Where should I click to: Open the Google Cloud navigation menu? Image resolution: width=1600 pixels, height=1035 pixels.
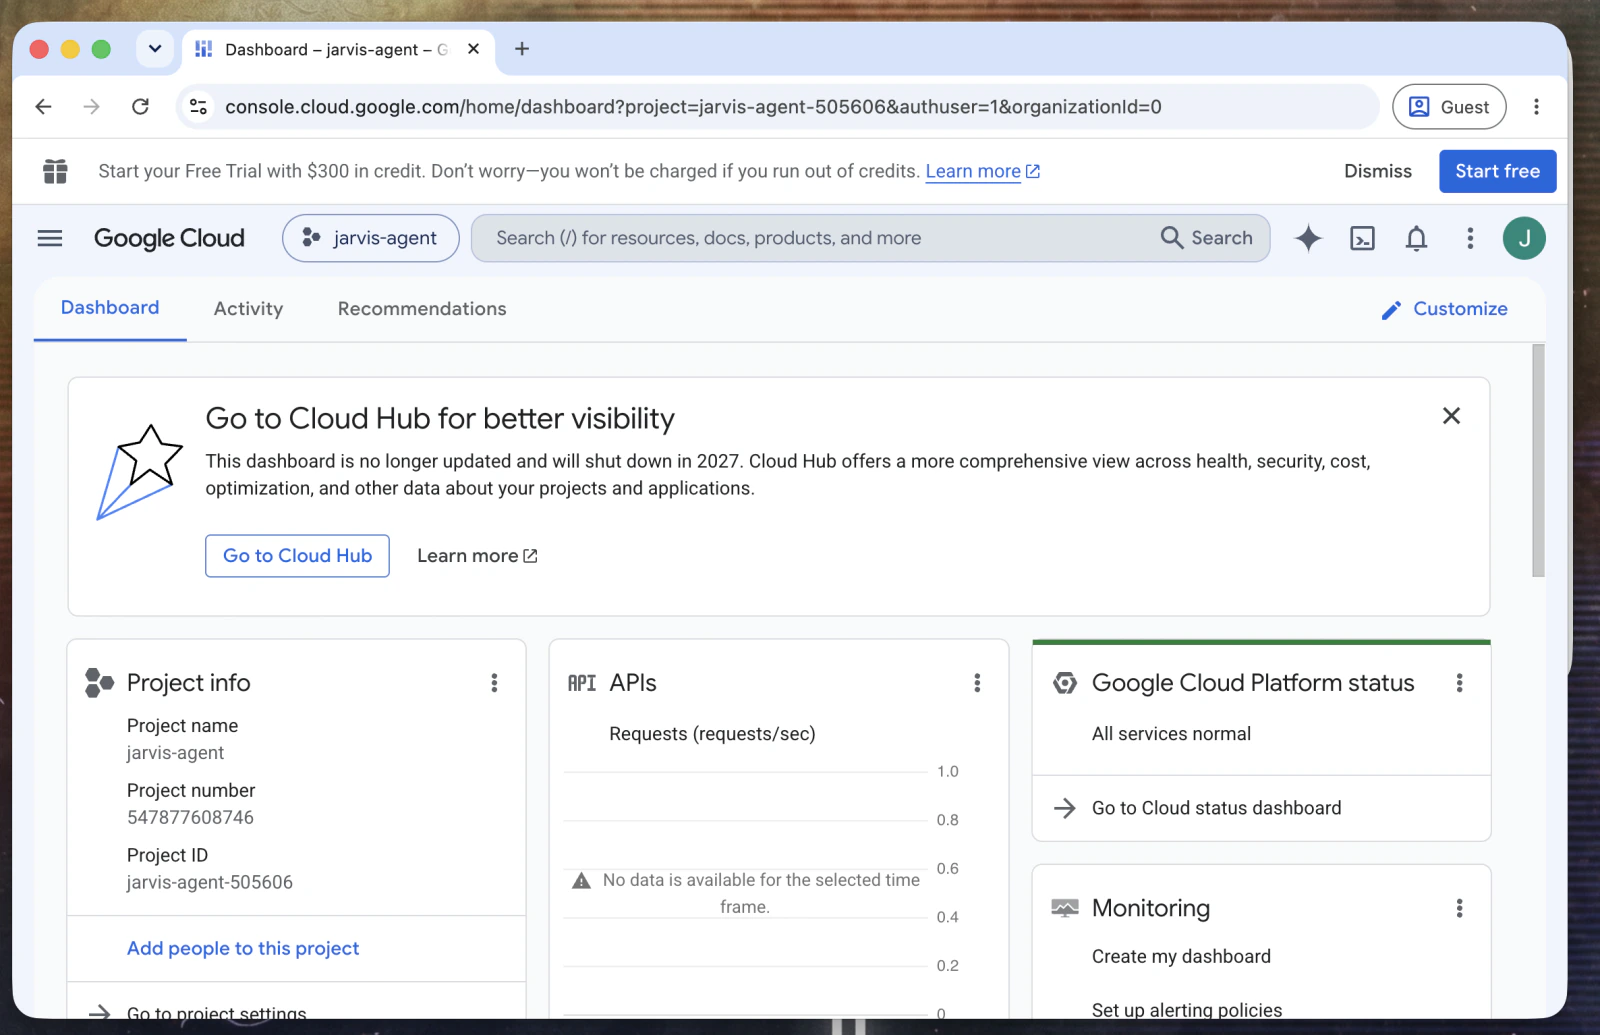[50, 238]
